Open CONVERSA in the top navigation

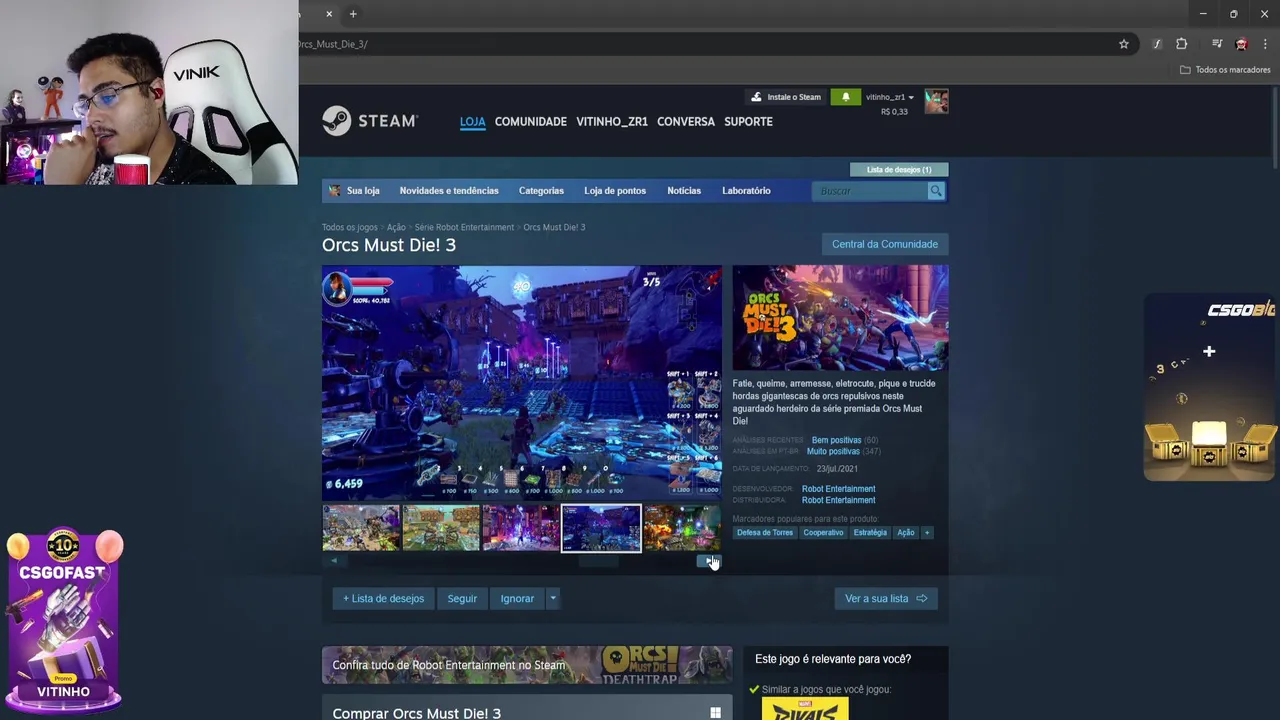[686, 122]
